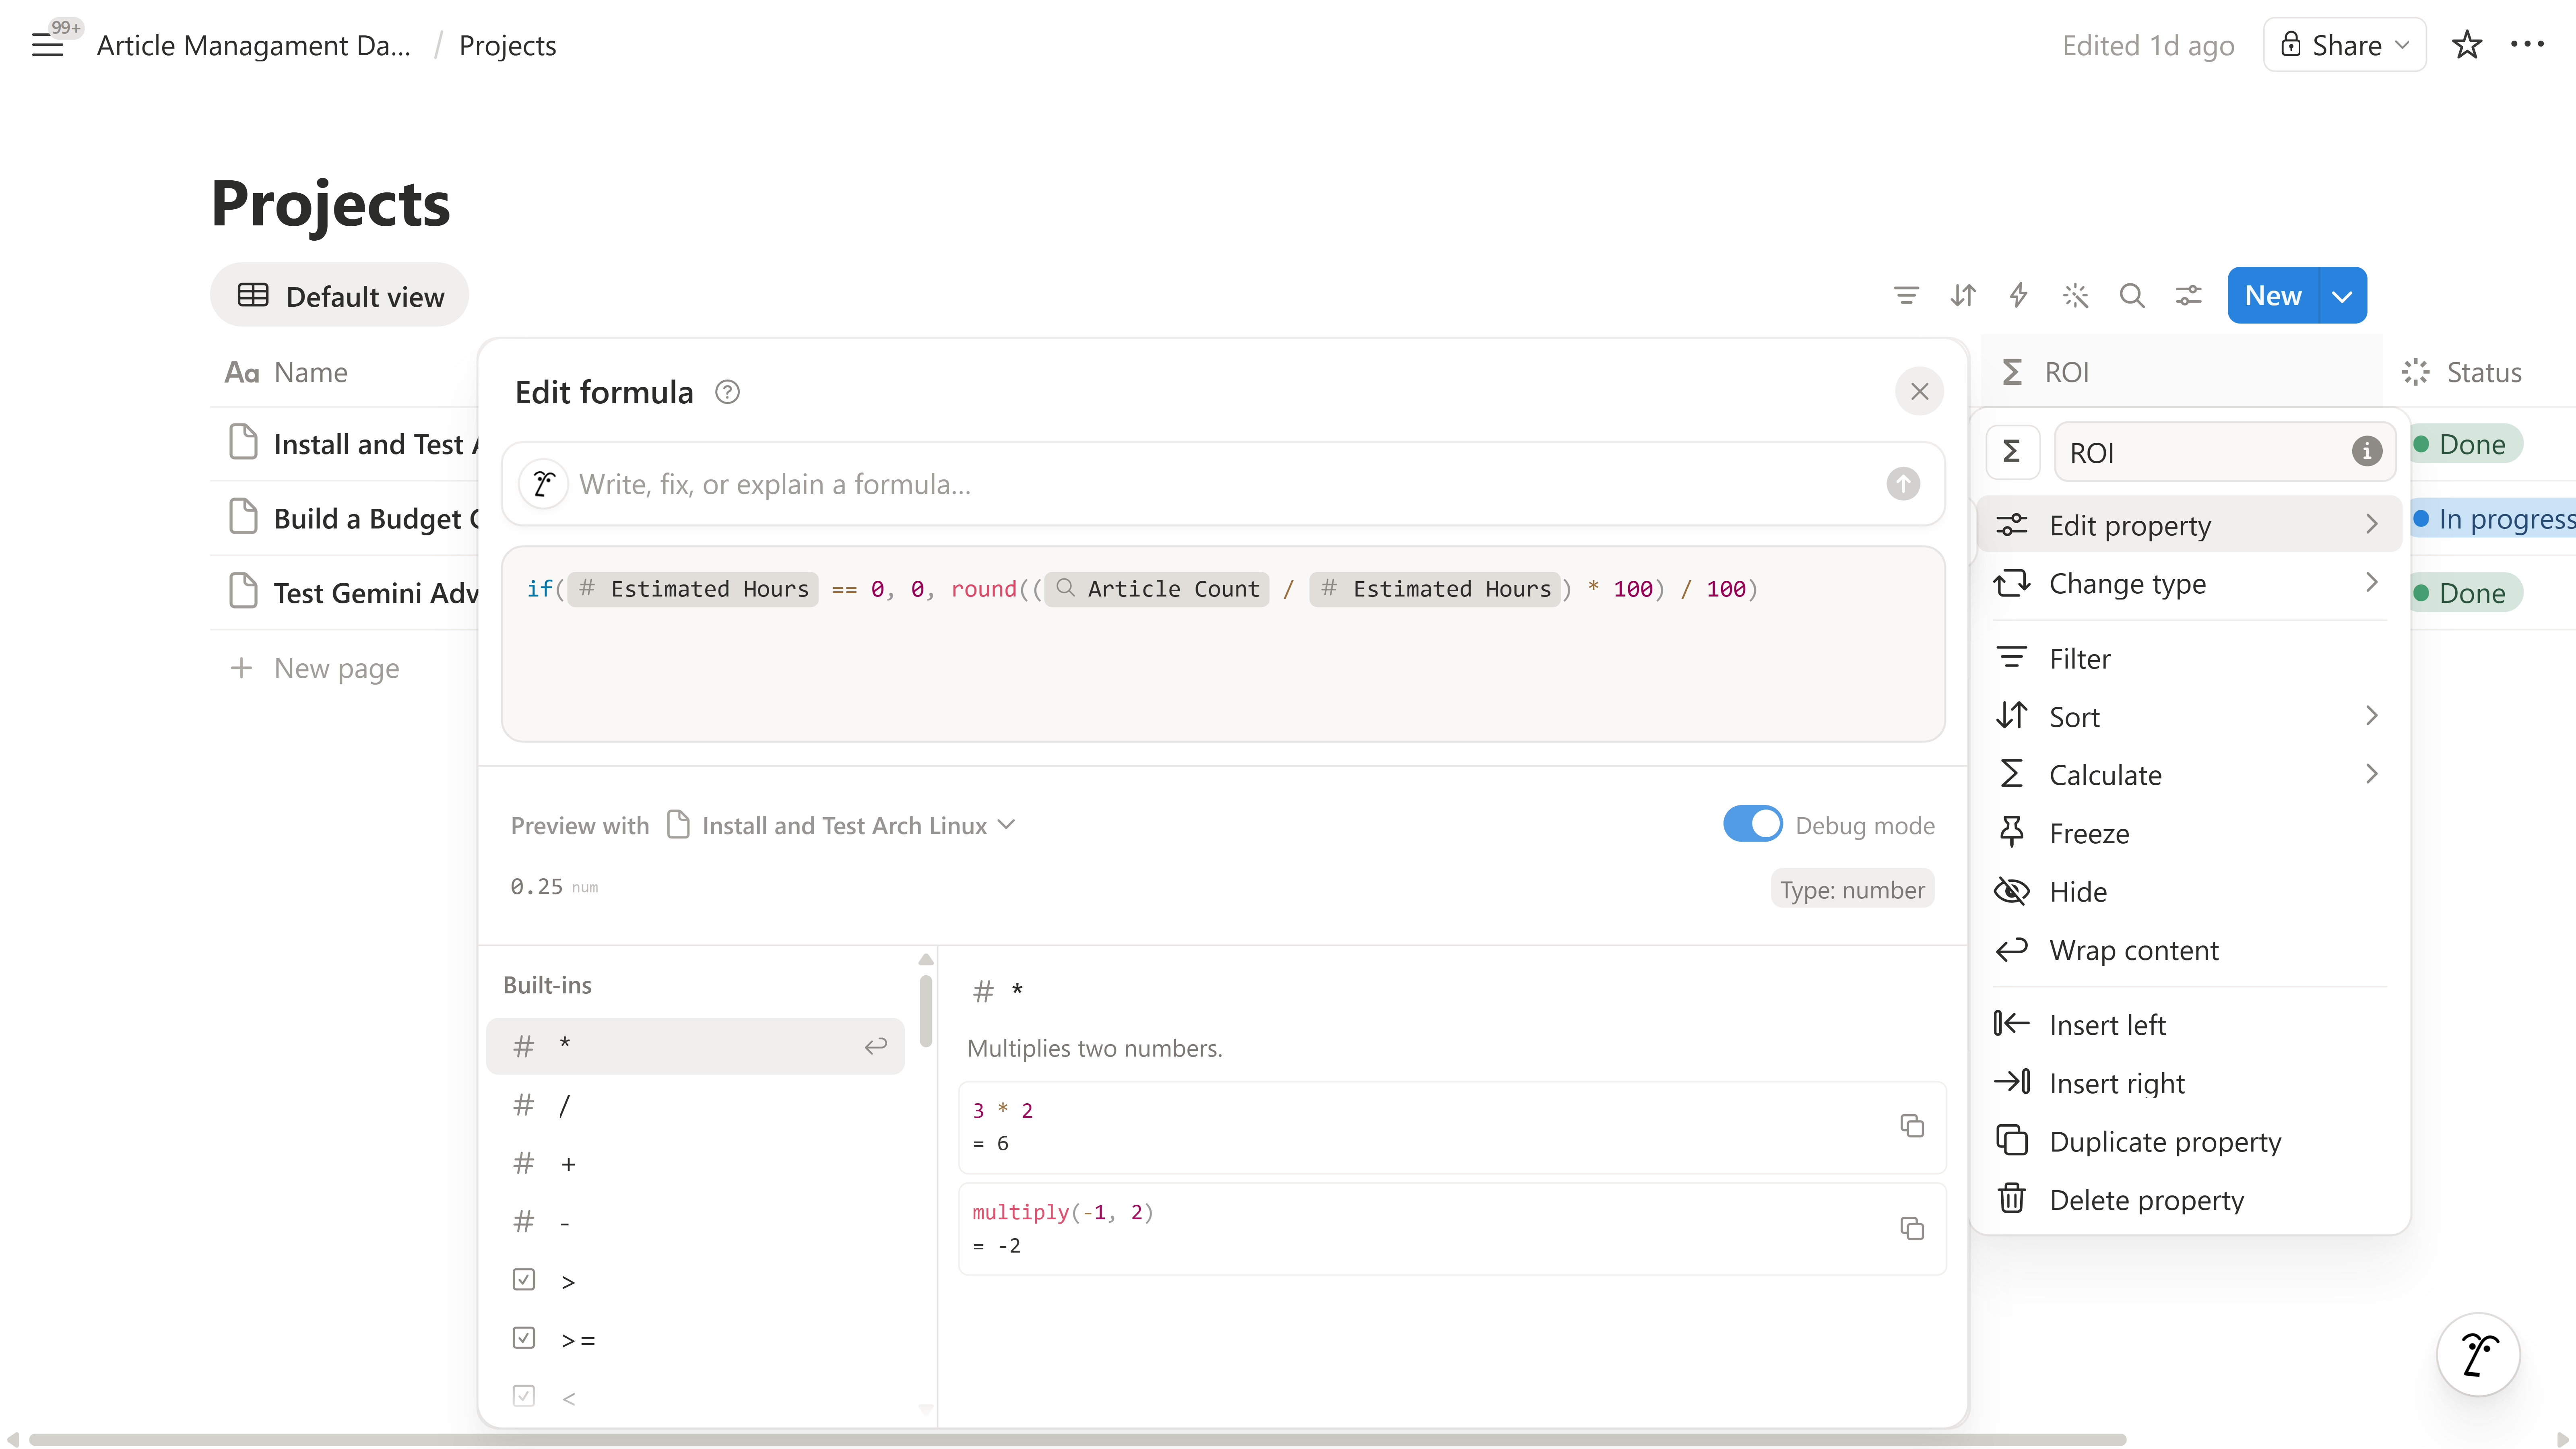This screenshot has width=2576, height=1449.
Task: Click the In progress status tag
Action: [x=2494, y=518]
